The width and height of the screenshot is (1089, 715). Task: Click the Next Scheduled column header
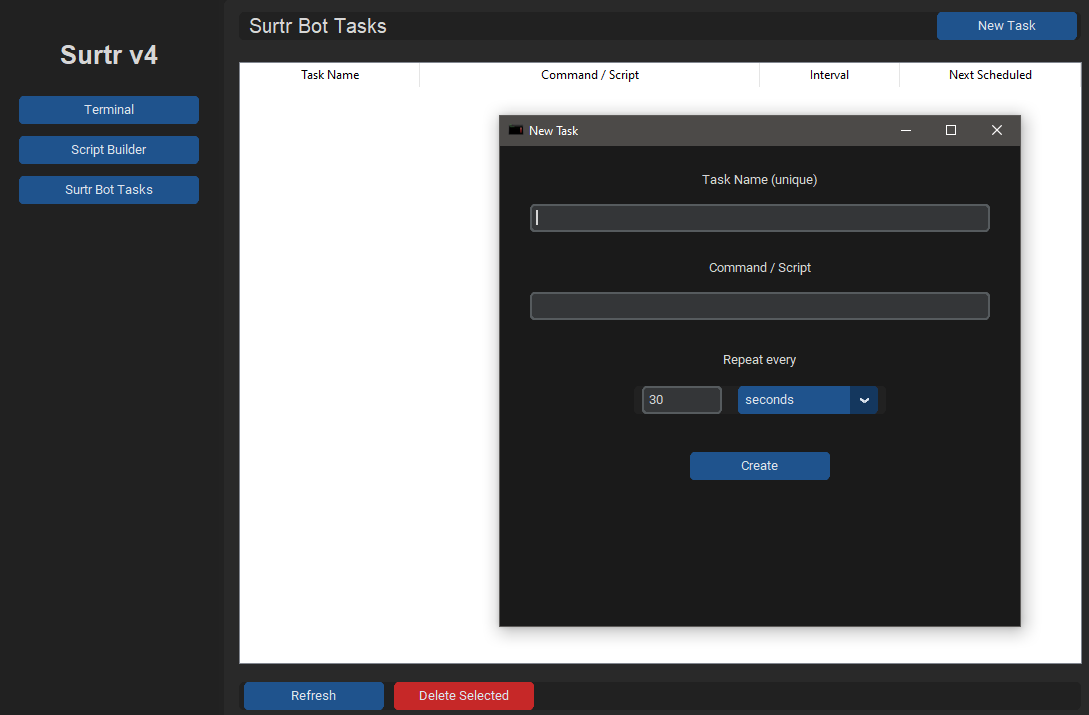(990, 74)
